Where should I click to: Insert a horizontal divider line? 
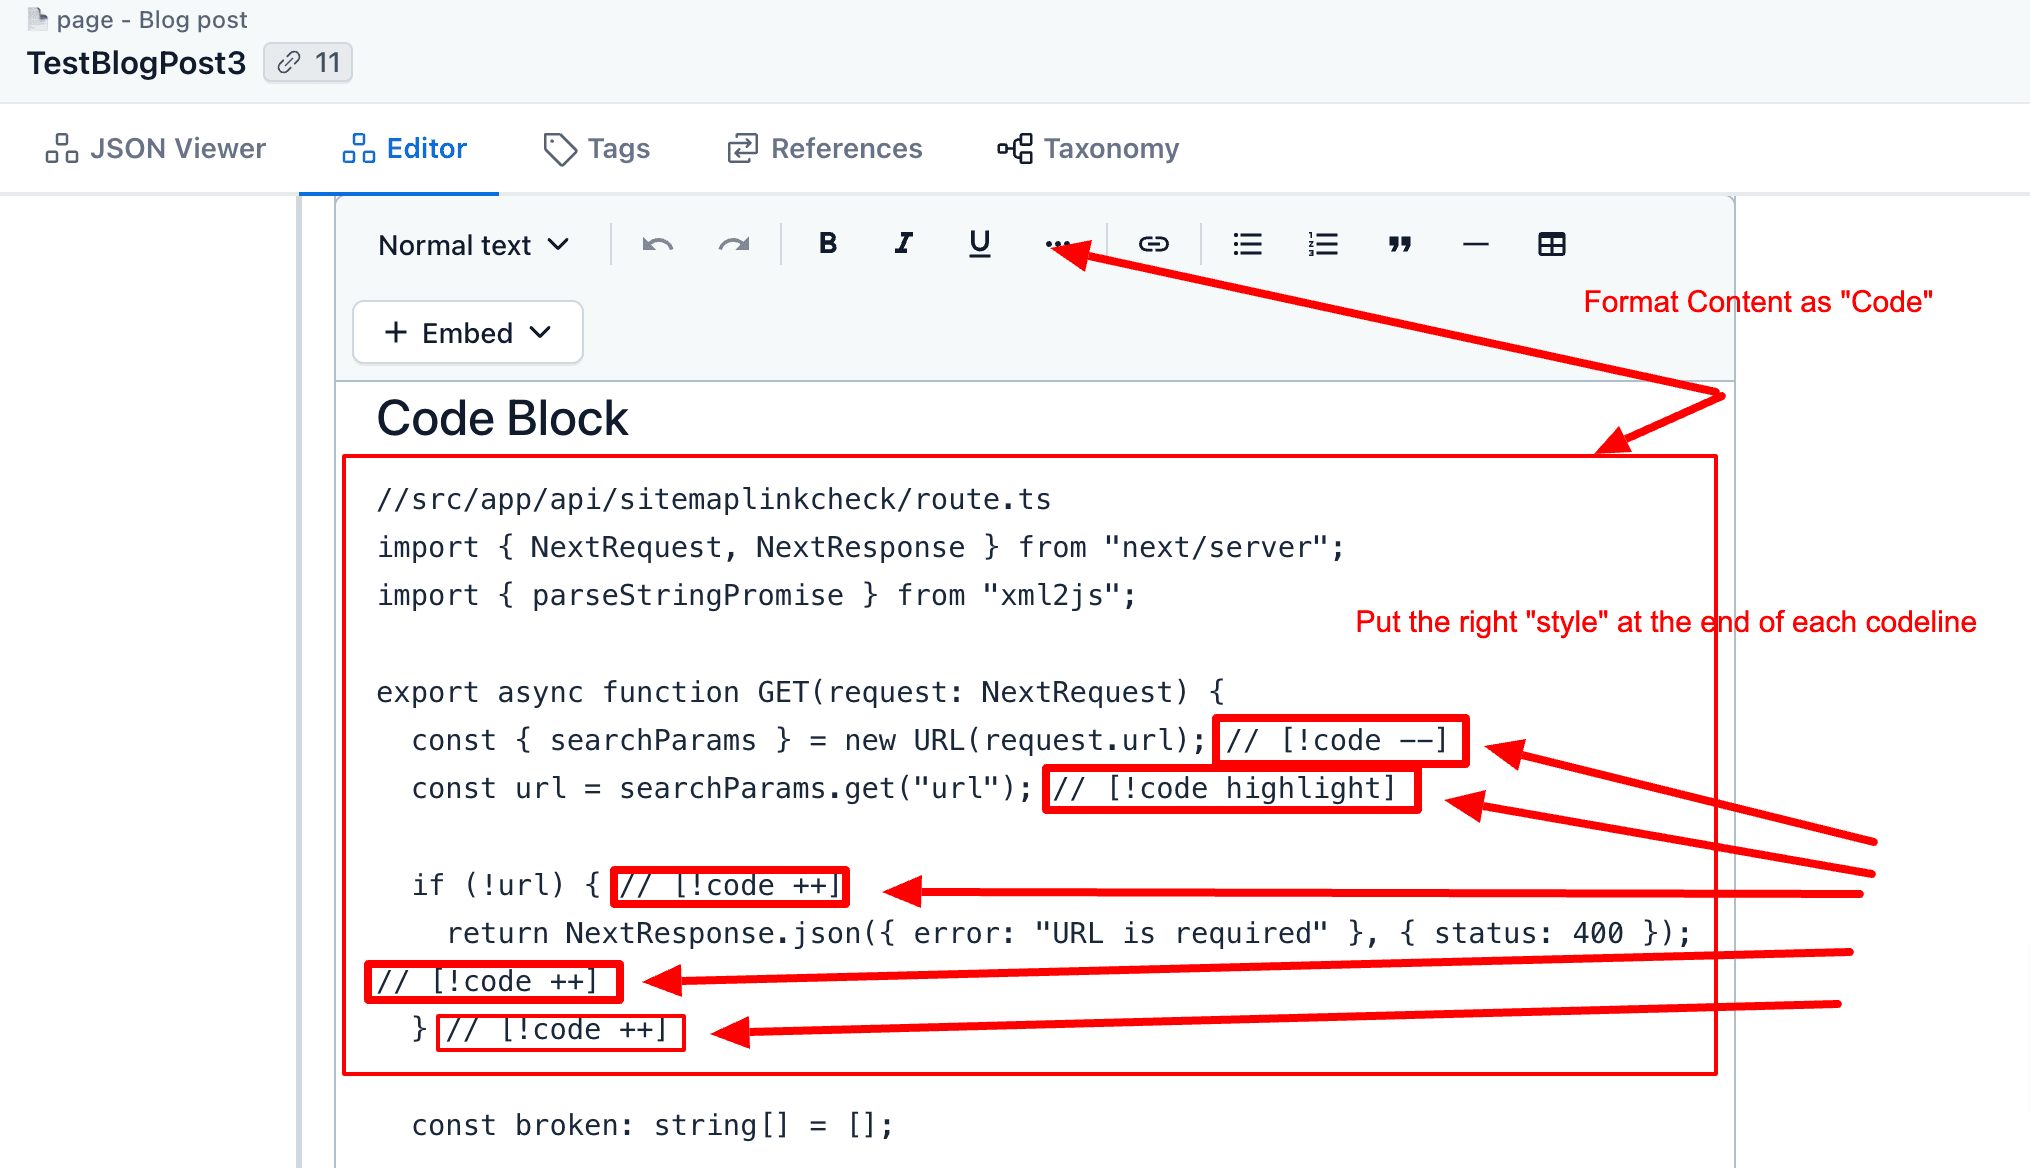tap(1475, 244)
